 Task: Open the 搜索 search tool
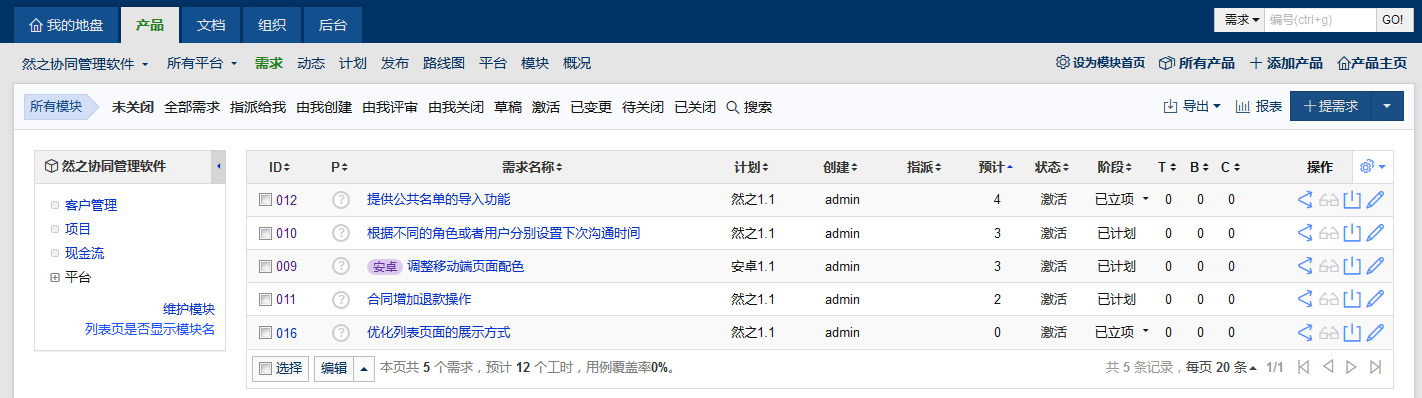(x=749, y=107)
